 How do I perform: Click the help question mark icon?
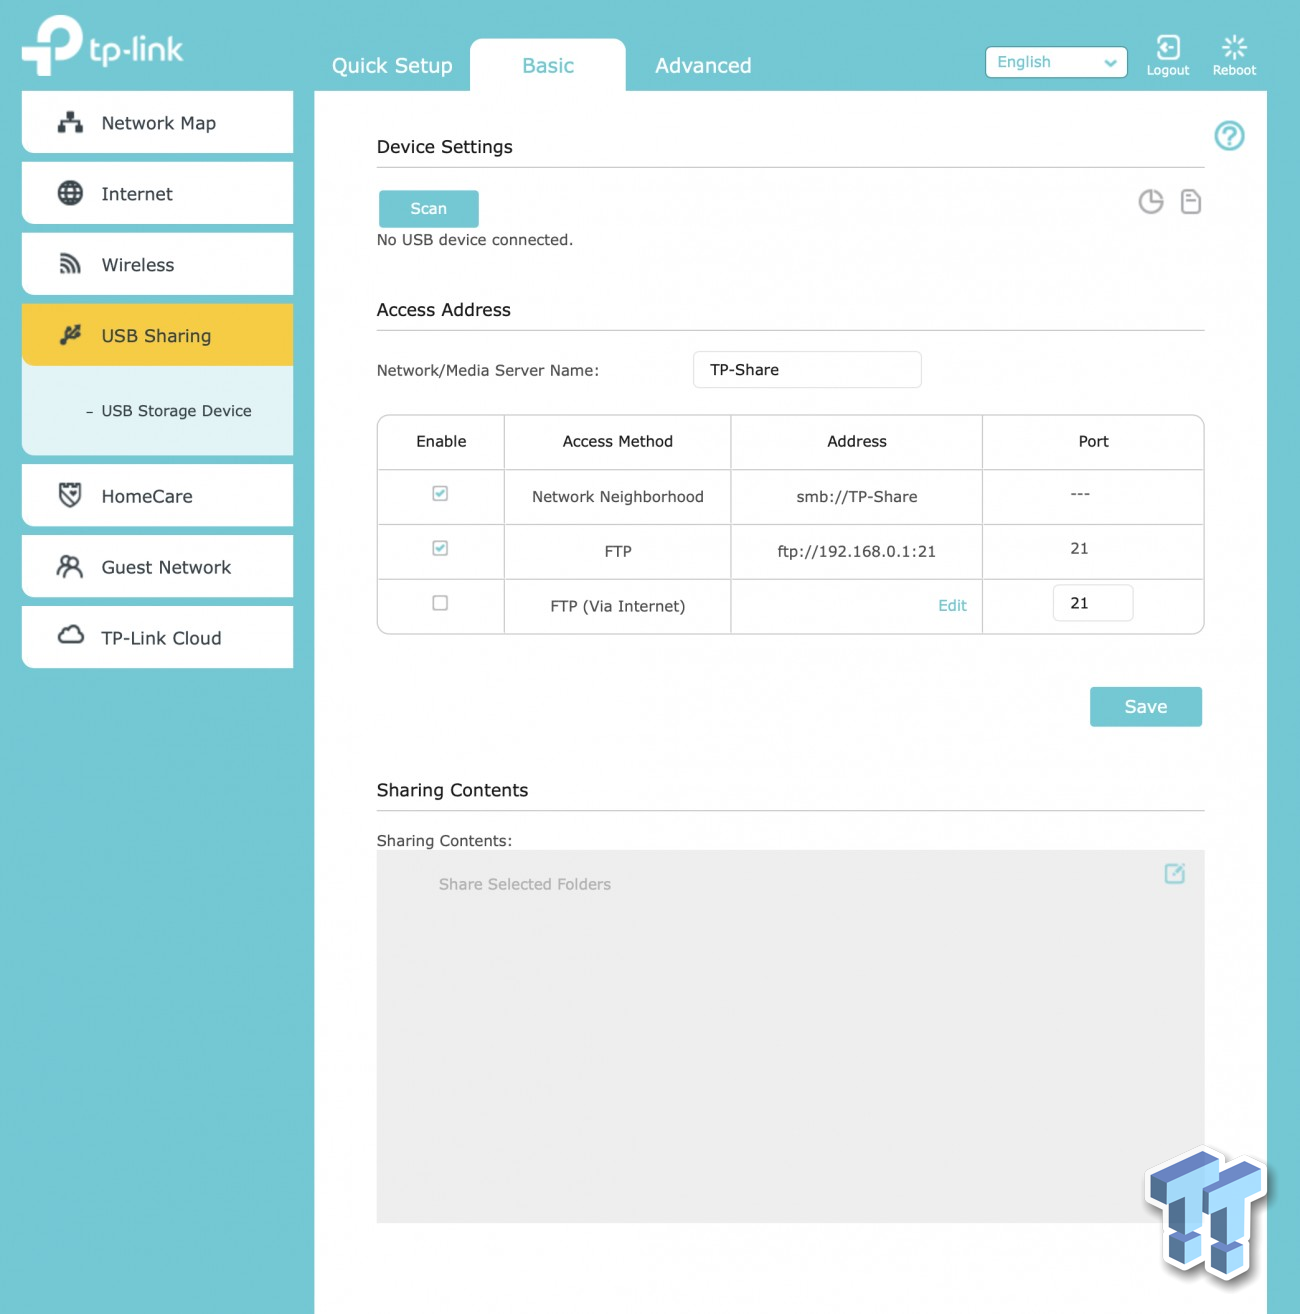(1229, 136)
